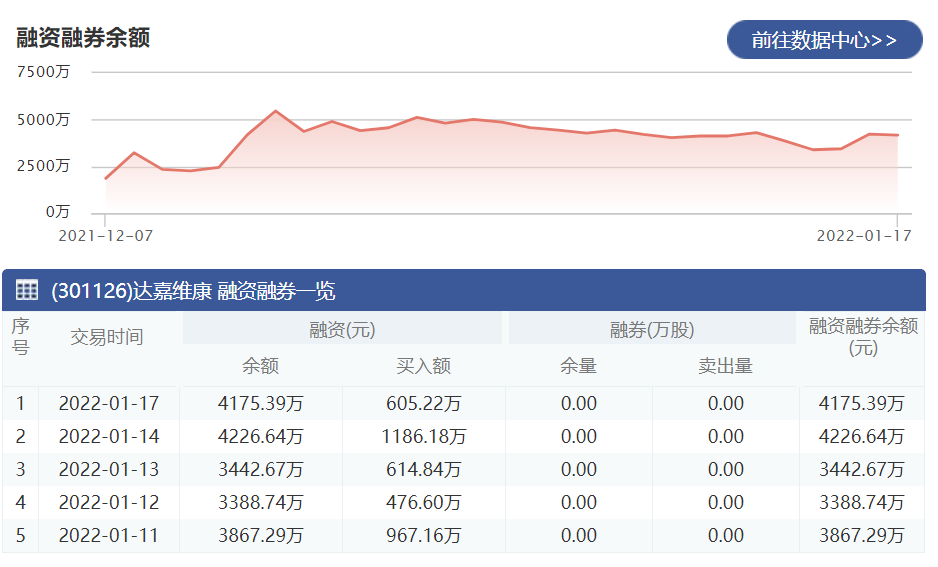This screenshot has width=938, height=567.
Task: Click the 7500万 axis label
Action: click(44, 72)
